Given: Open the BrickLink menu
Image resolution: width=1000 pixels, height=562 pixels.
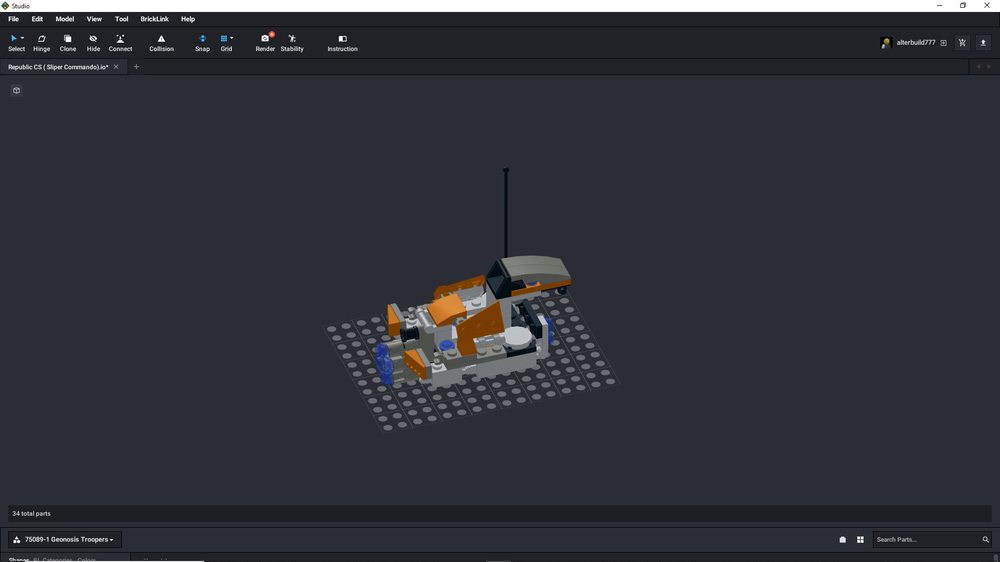Looking at the screenshot, I should [x=154, y=19].
